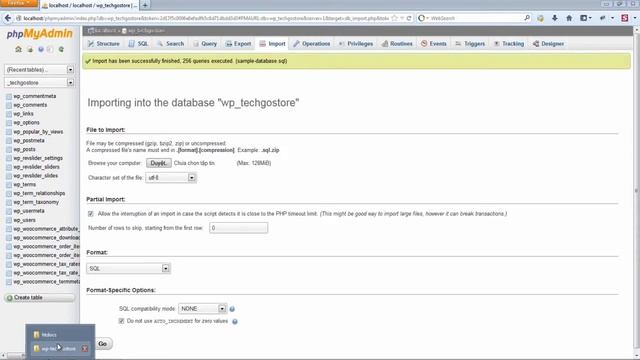
Task: Close the wp-techgostore taskbar preview
Action: [84, 349]
